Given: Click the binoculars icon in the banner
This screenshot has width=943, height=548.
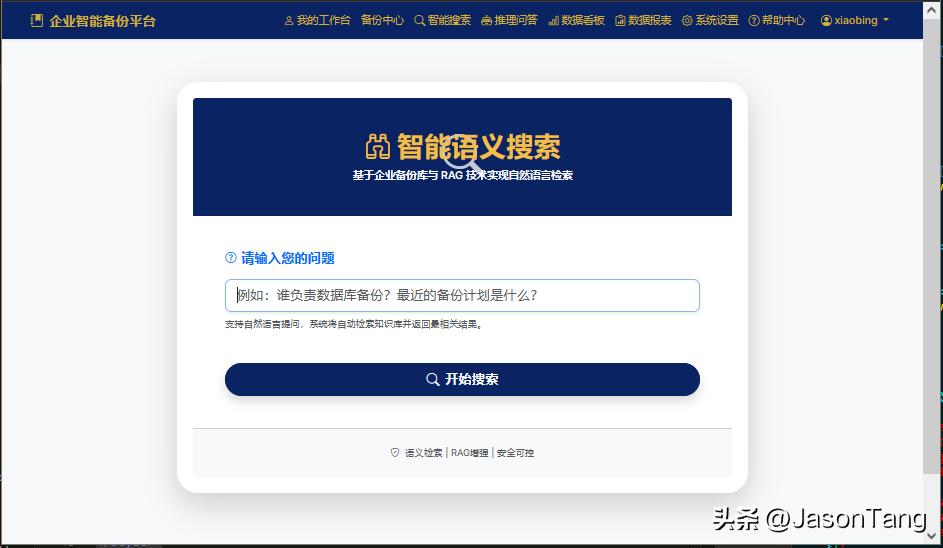Looking at the screenshot, I should 378,147.
